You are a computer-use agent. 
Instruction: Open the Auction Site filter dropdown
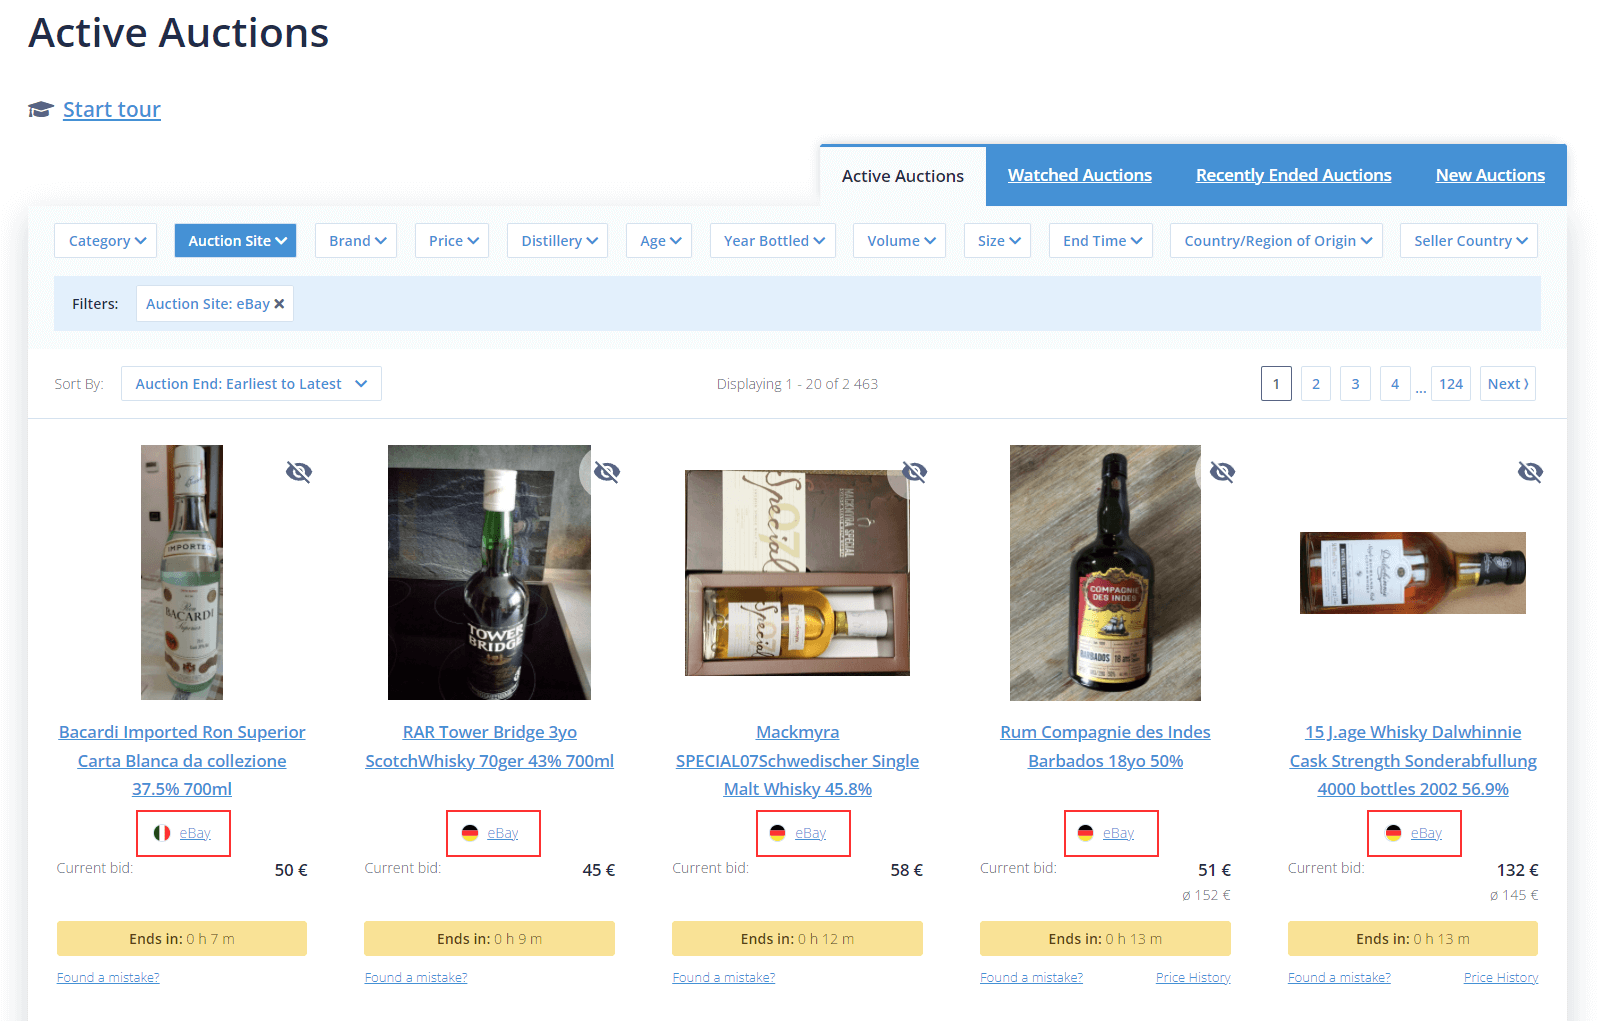(236, 241)
